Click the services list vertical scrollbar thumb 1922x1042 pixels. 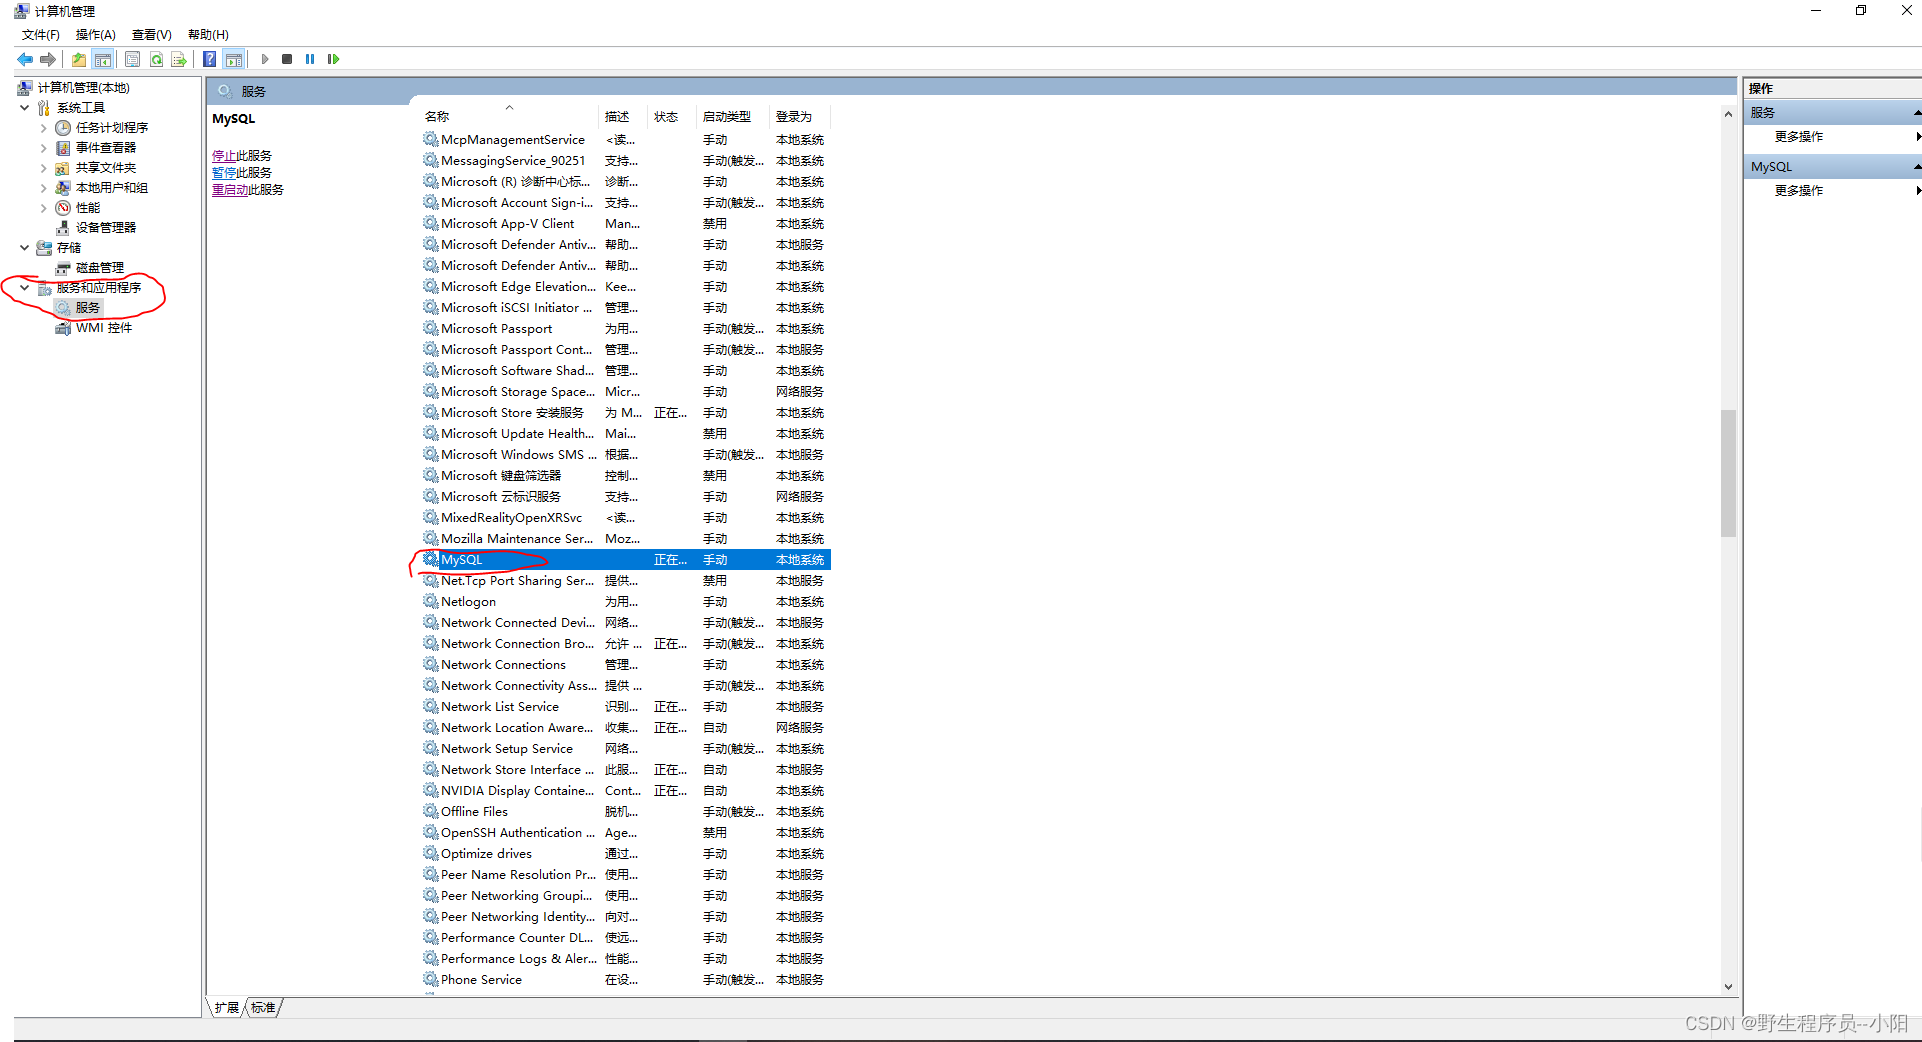1728,473
